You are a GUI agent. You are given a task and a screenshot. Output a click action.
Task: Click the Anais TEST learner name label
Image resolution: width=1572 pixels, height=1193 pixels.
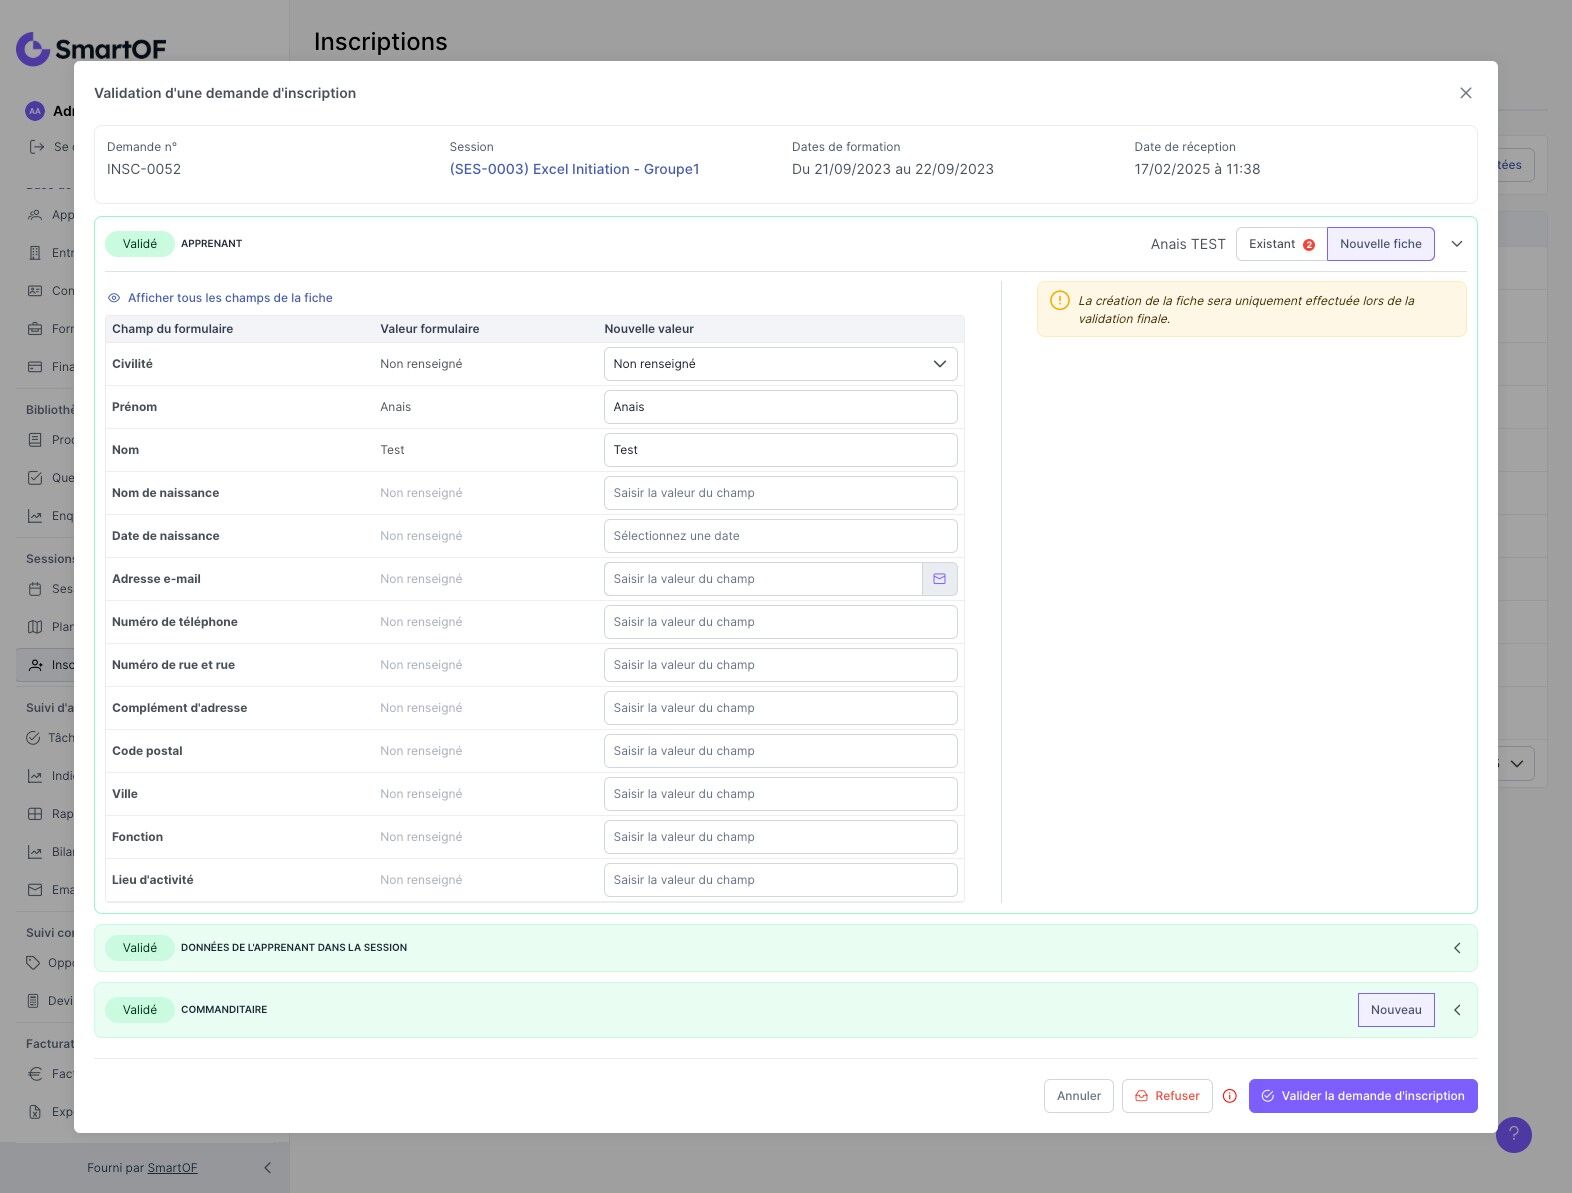(1188, 244)
